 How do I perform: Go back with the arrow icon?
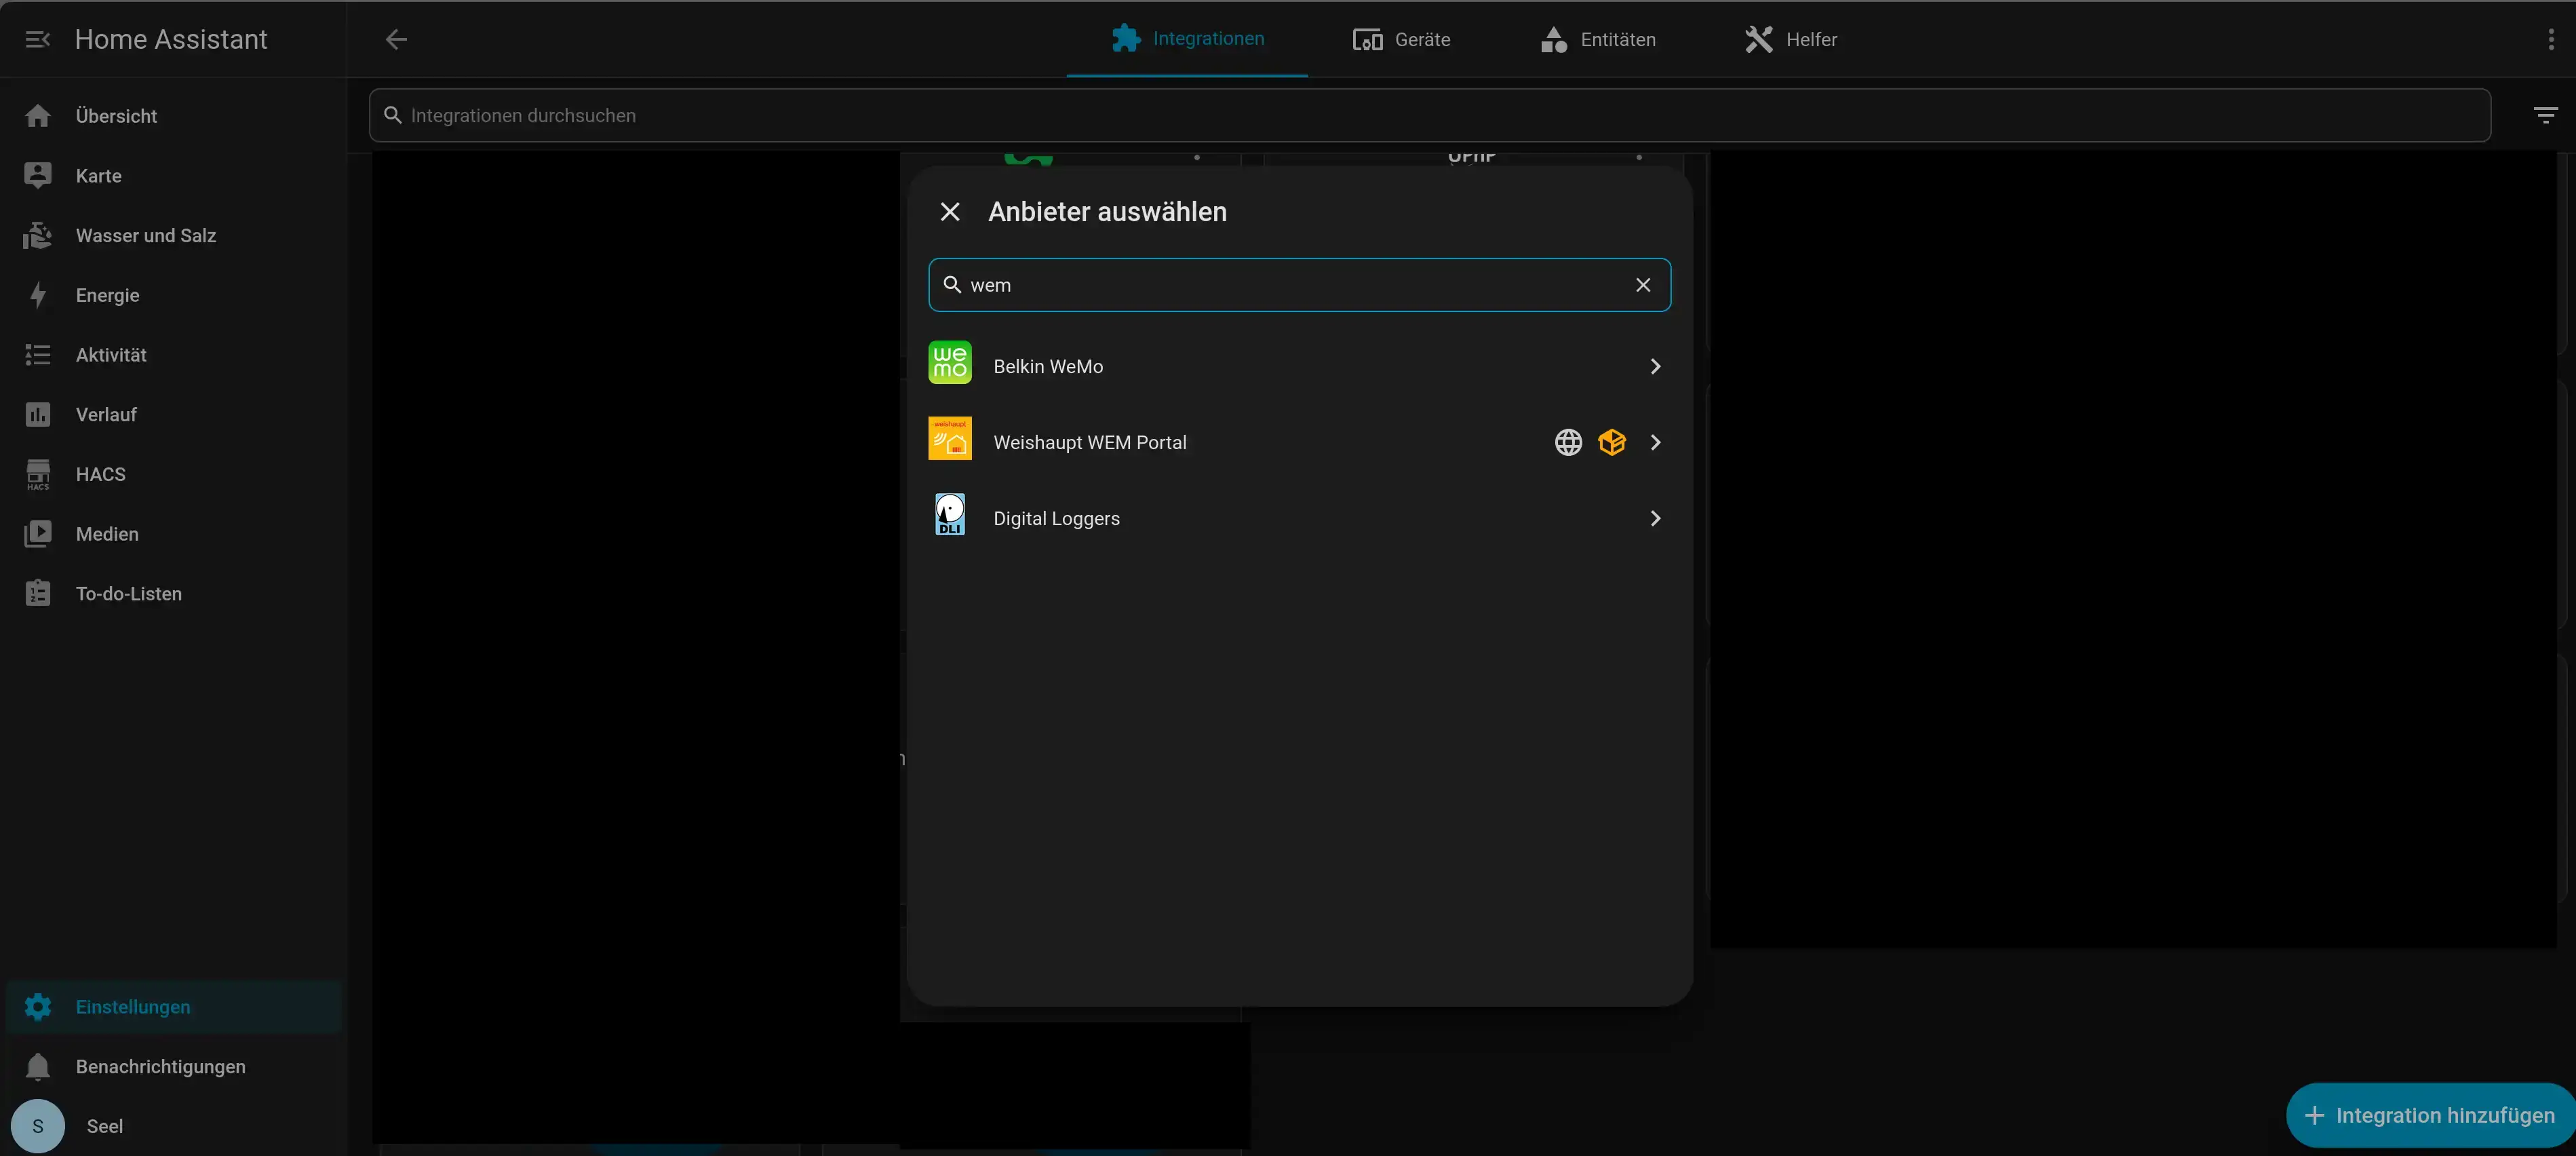(396, 39)
